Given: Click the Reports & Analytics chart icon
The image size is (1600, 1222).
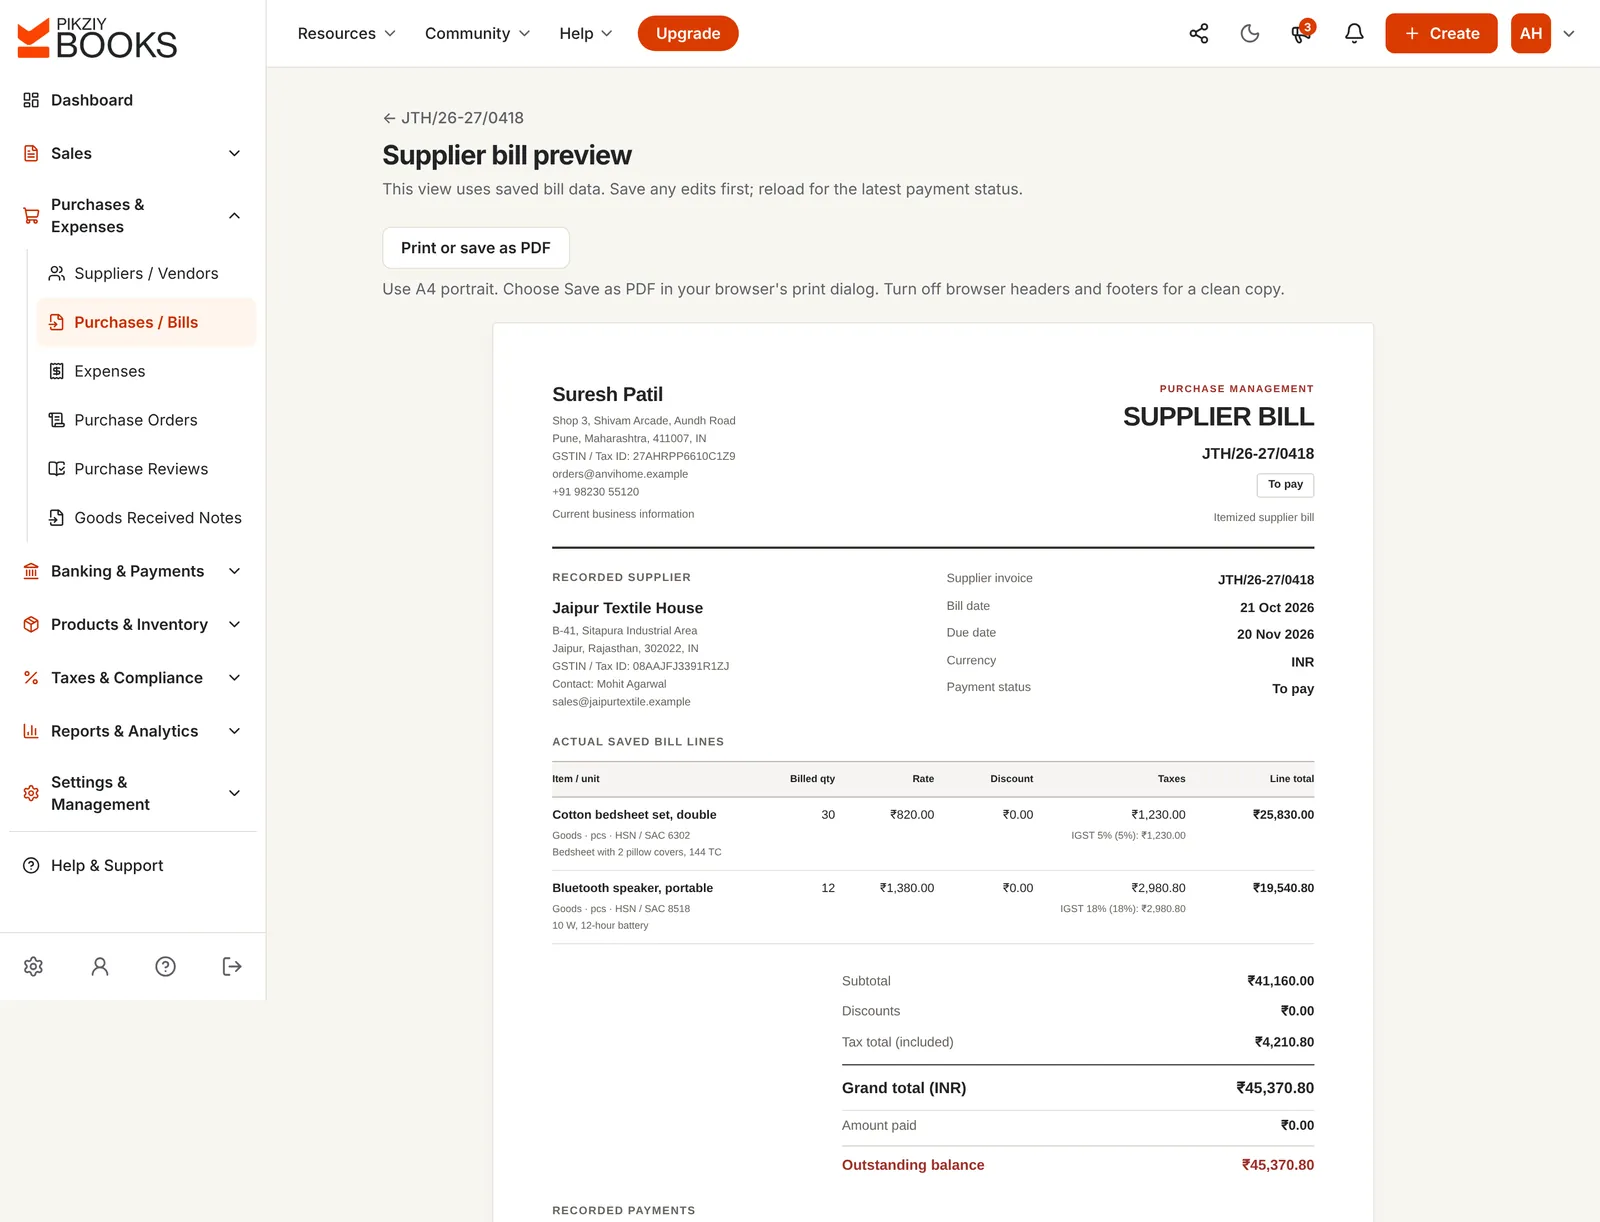Looking at the screenshot, I should [x=31, y=731].
